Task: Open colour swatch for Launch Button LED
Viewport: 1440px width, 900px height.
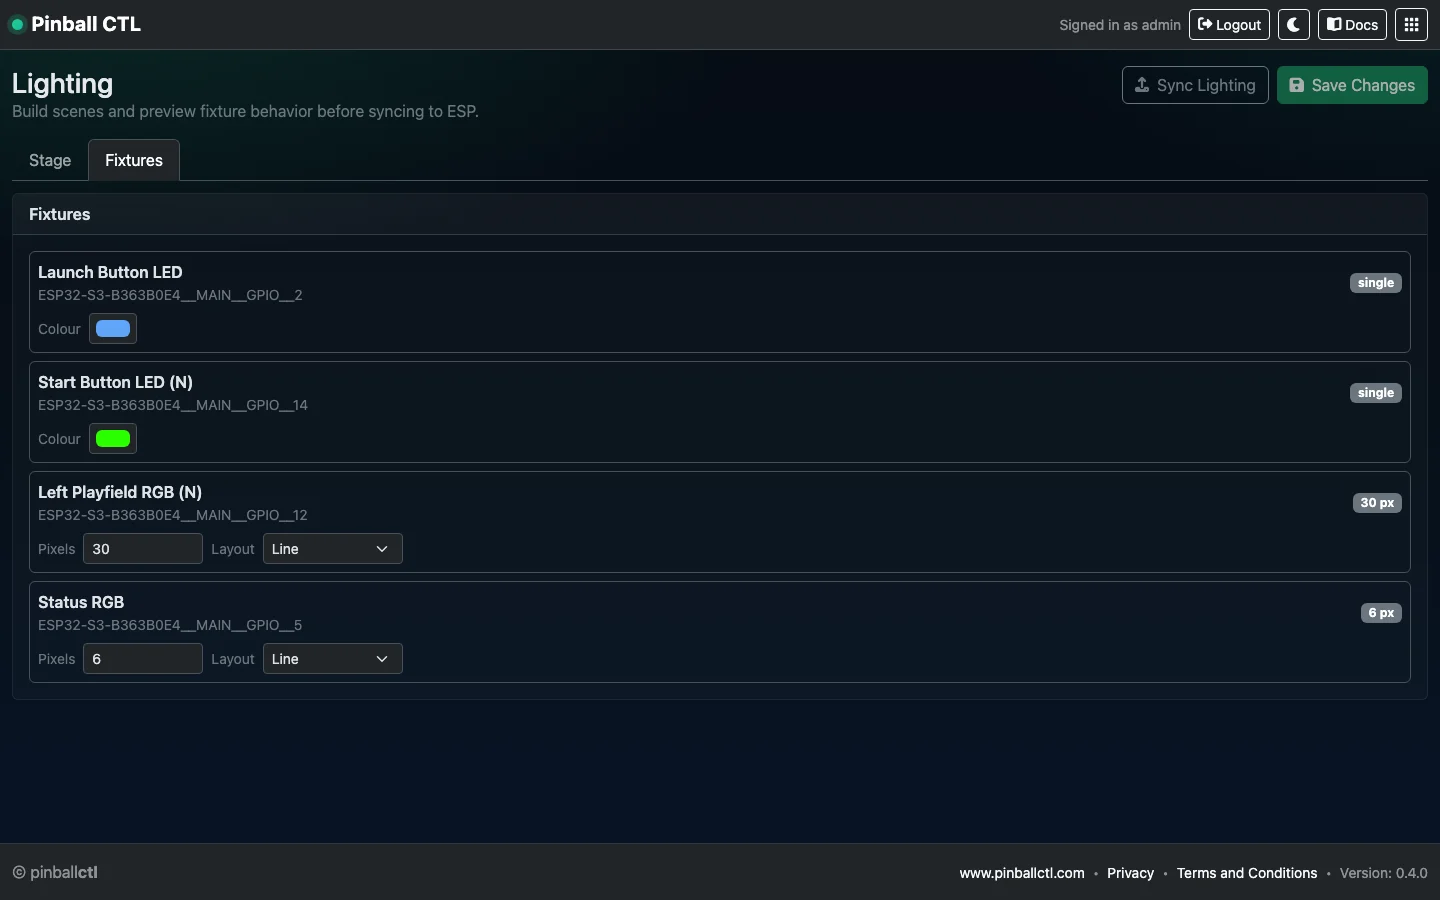Action: [x=112, y=329]
